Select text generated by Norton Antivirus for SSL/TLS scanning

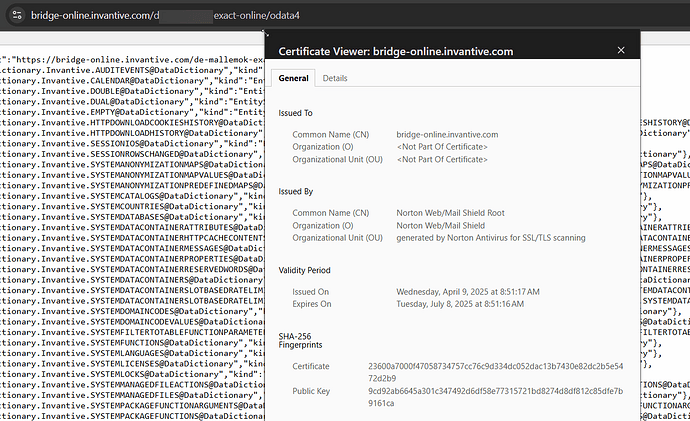coord(491,238)
